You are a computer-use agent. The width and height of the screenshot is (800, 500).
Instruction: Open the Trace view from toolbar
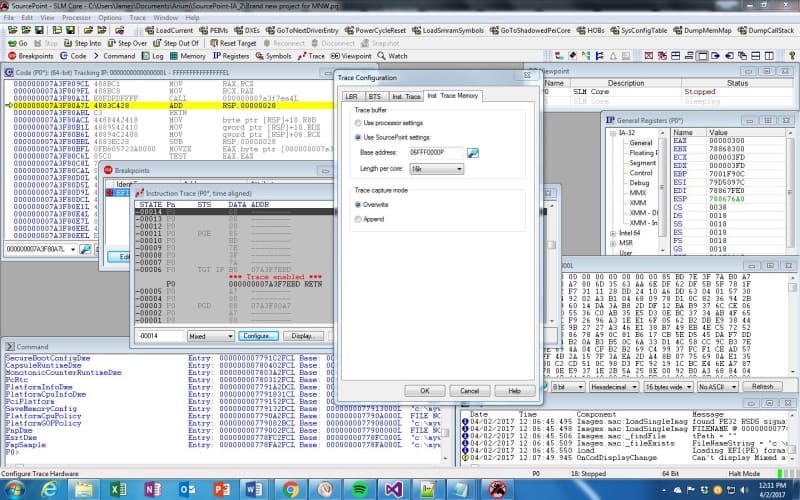pos(311,56)
